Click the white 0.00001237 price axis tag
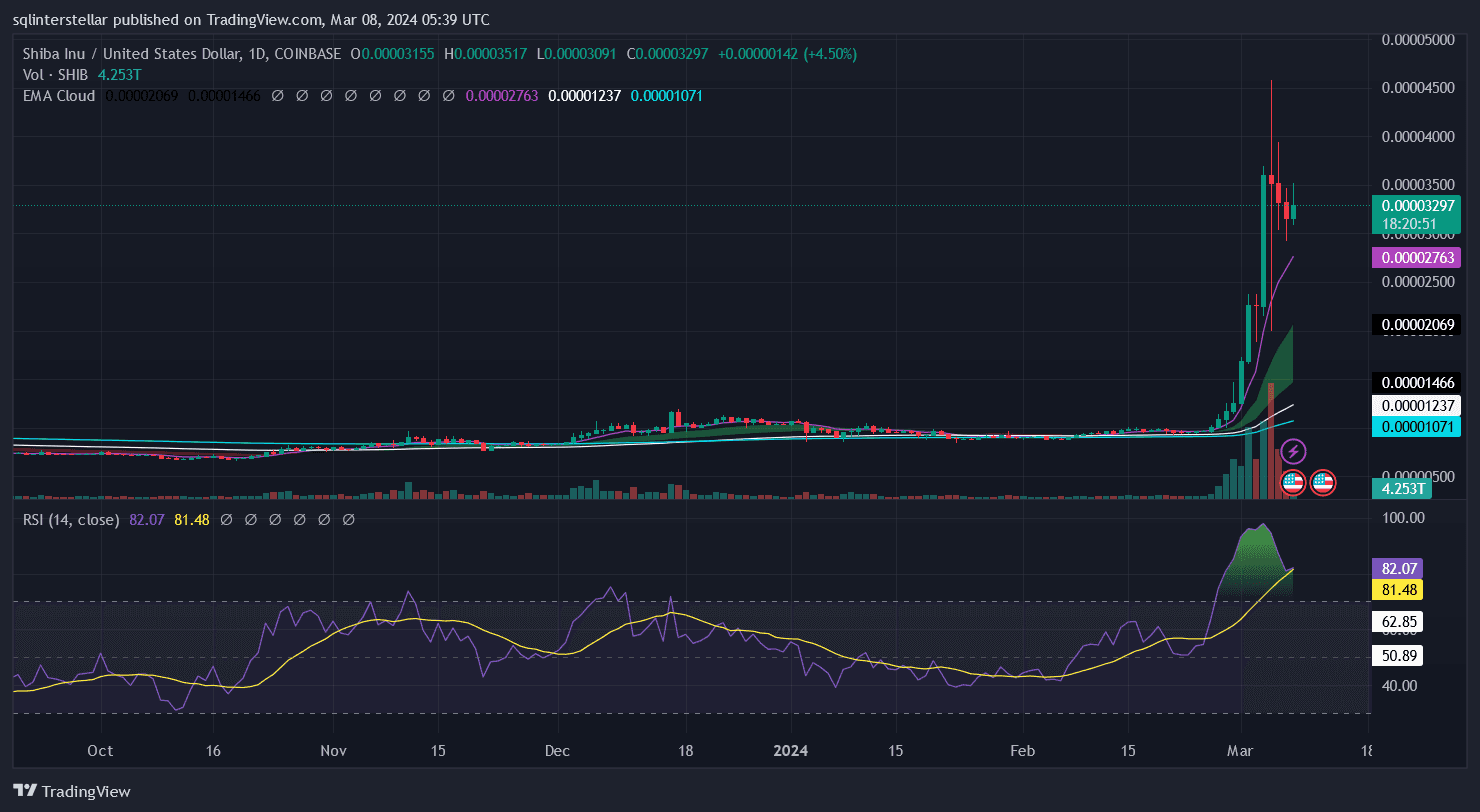Image resolution: width=1480 pixels, height=812 pixels. pos(1418,406)
